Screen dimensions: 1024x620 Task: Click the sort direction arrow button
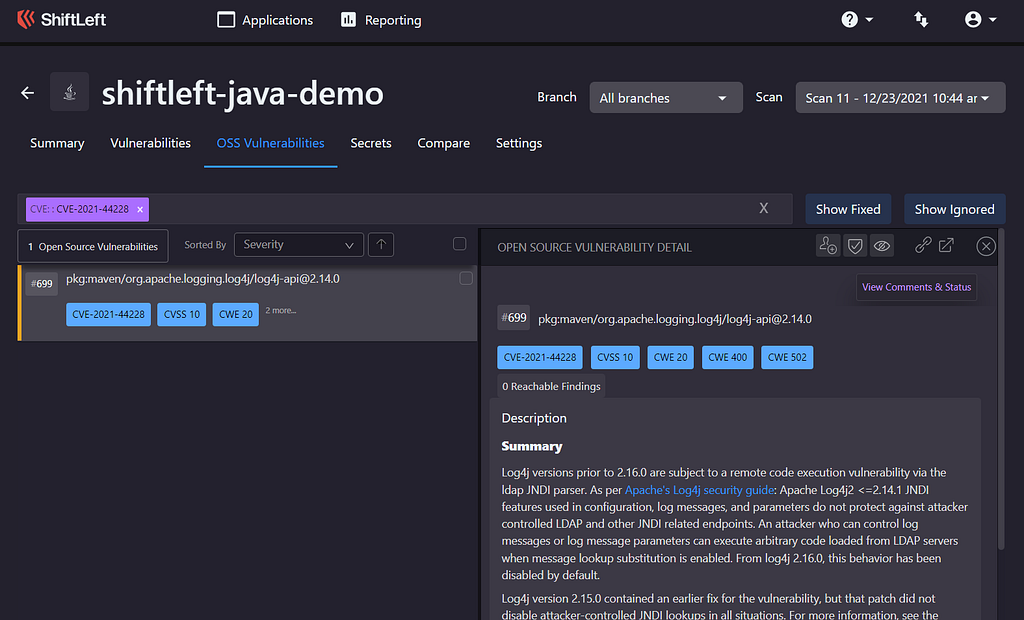[380, 244]
